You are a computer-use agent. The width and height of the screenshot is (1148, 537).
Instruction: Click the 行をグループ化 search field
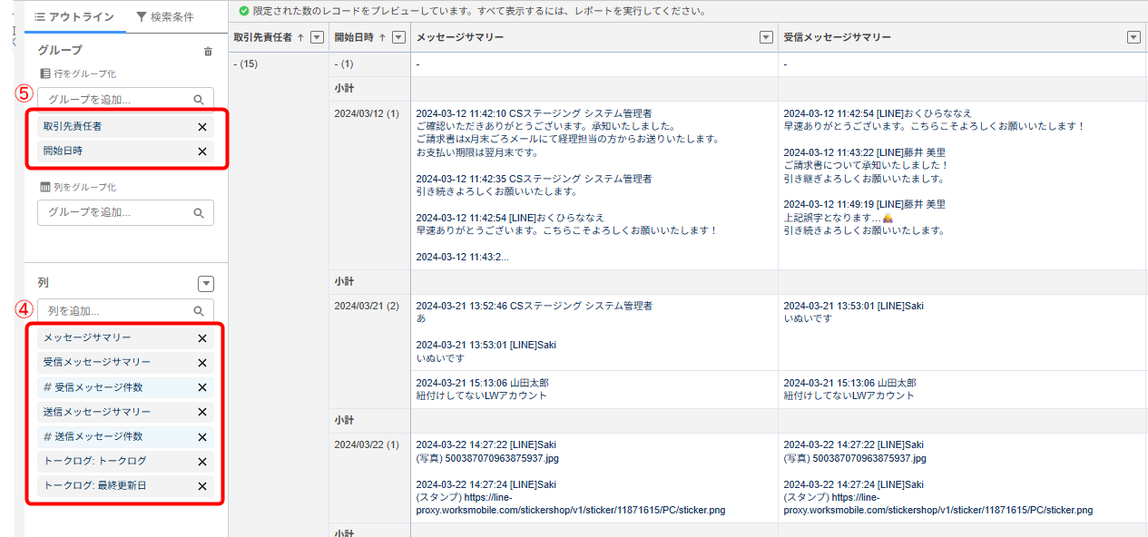click(x=125, y=100)
